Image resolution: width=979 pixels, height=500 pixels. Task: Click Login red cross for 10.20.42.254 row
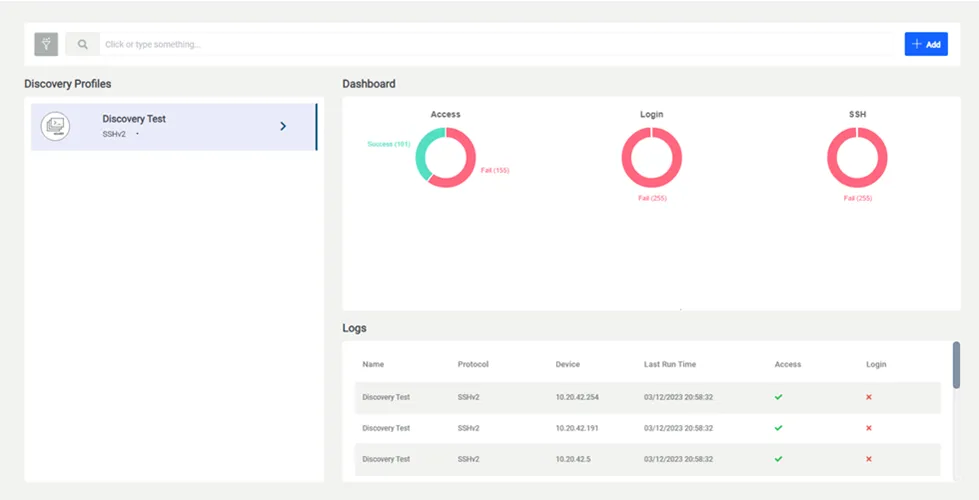coord(868,397)
